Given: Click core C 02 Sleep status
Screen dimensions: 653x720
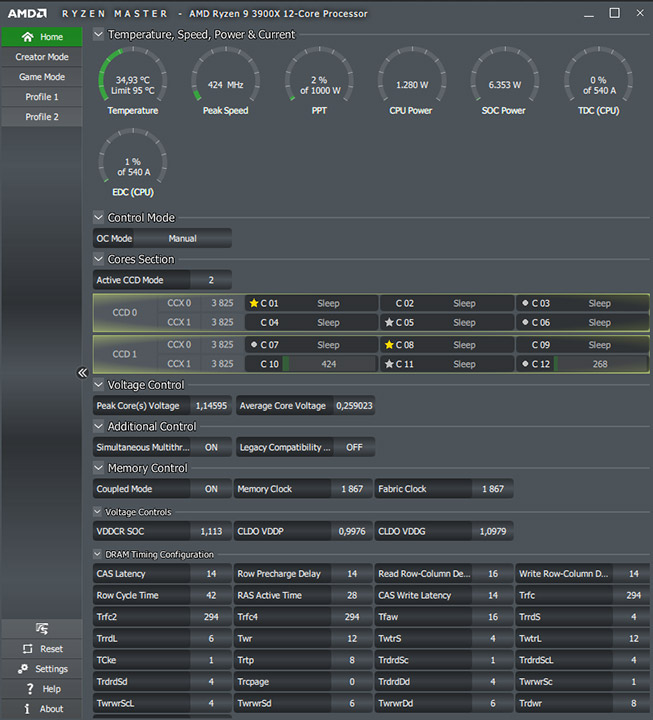Looking at the screenshot, I should pos(464,303).
